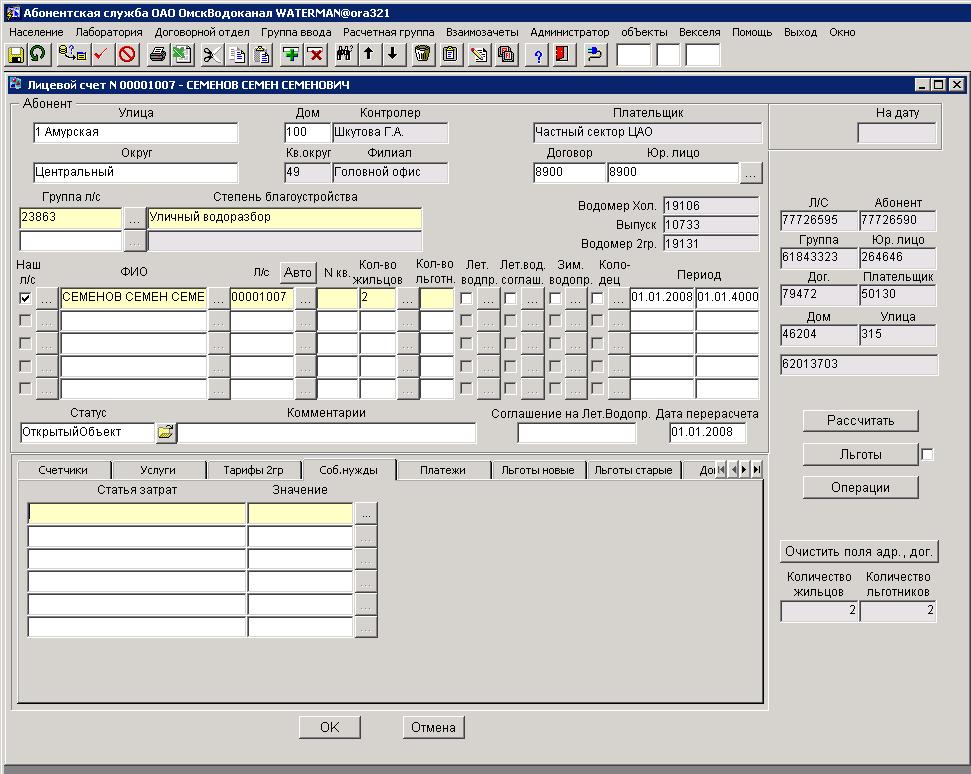The image size is (971, 774).
Task: Uncheck the 'Наш л/с' checkbox in first row
Action: (25, 298)
